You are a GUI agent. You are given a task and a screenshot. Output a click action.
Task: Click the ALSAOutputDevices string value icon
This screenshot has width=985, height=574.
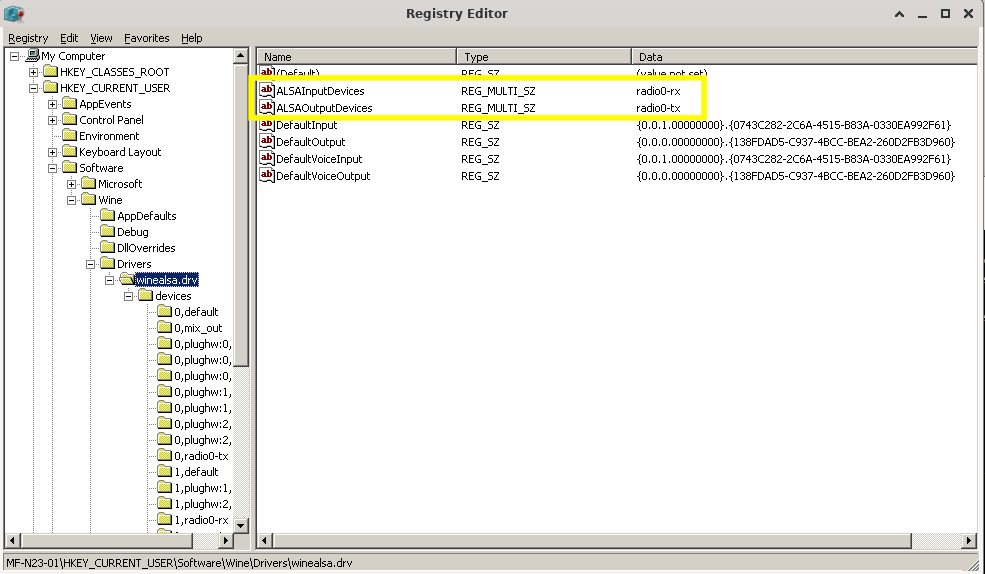click(267, 107)
